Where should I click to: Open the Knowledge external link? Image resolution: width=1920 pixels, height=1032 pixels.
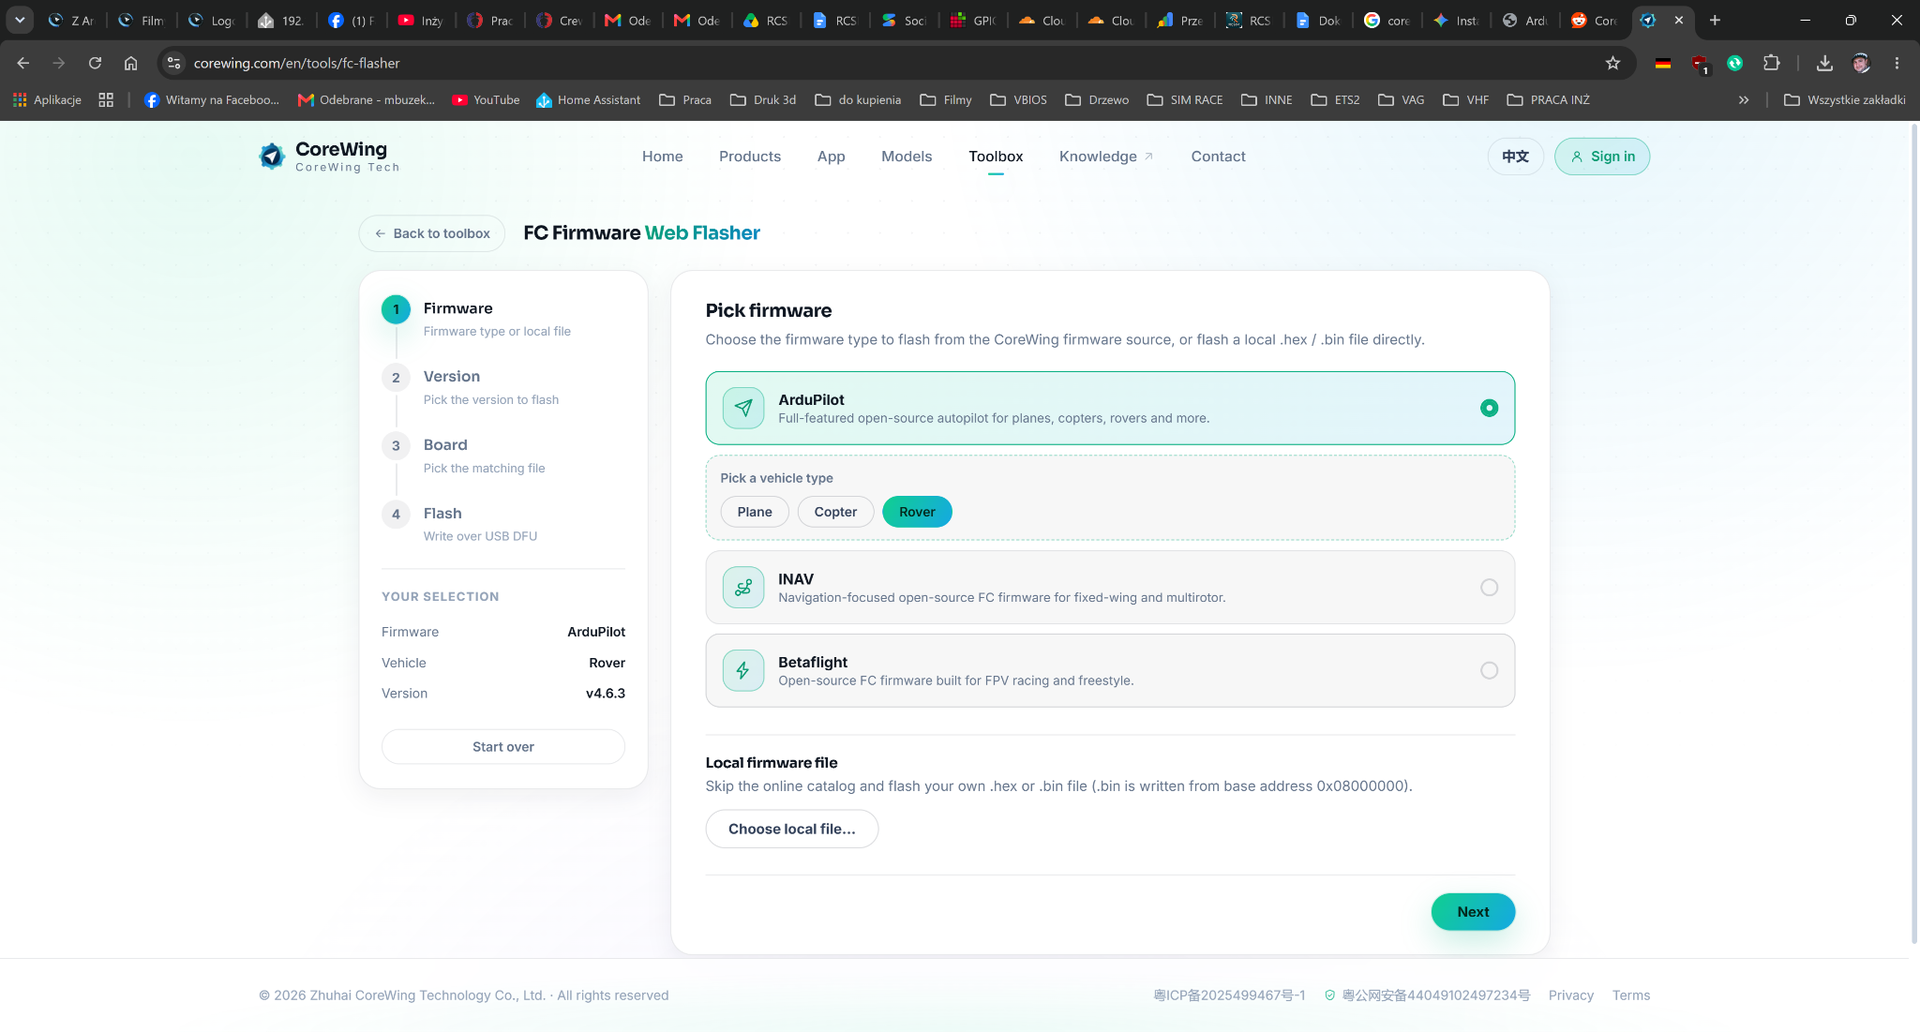pos(1106,156)
